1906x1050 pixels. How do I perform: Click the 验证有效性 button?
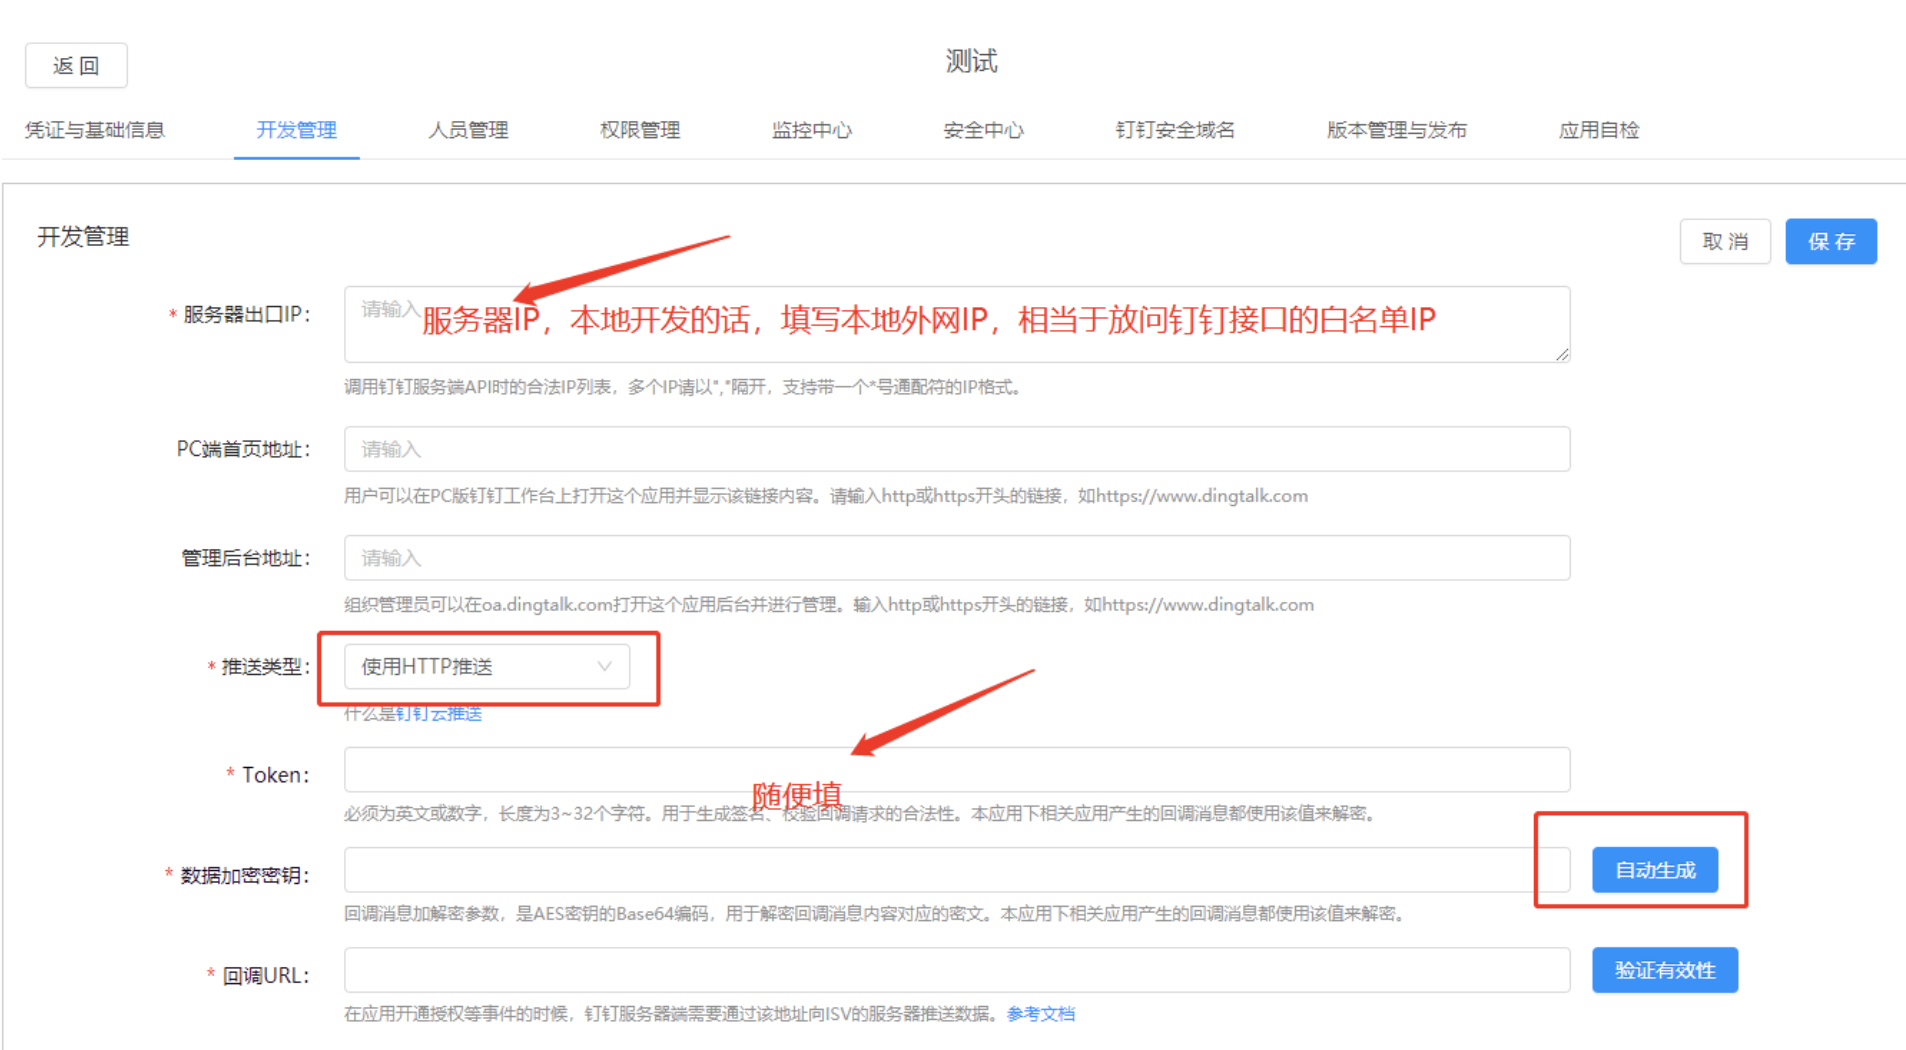pyautogui.click(x=1665, y=970)
